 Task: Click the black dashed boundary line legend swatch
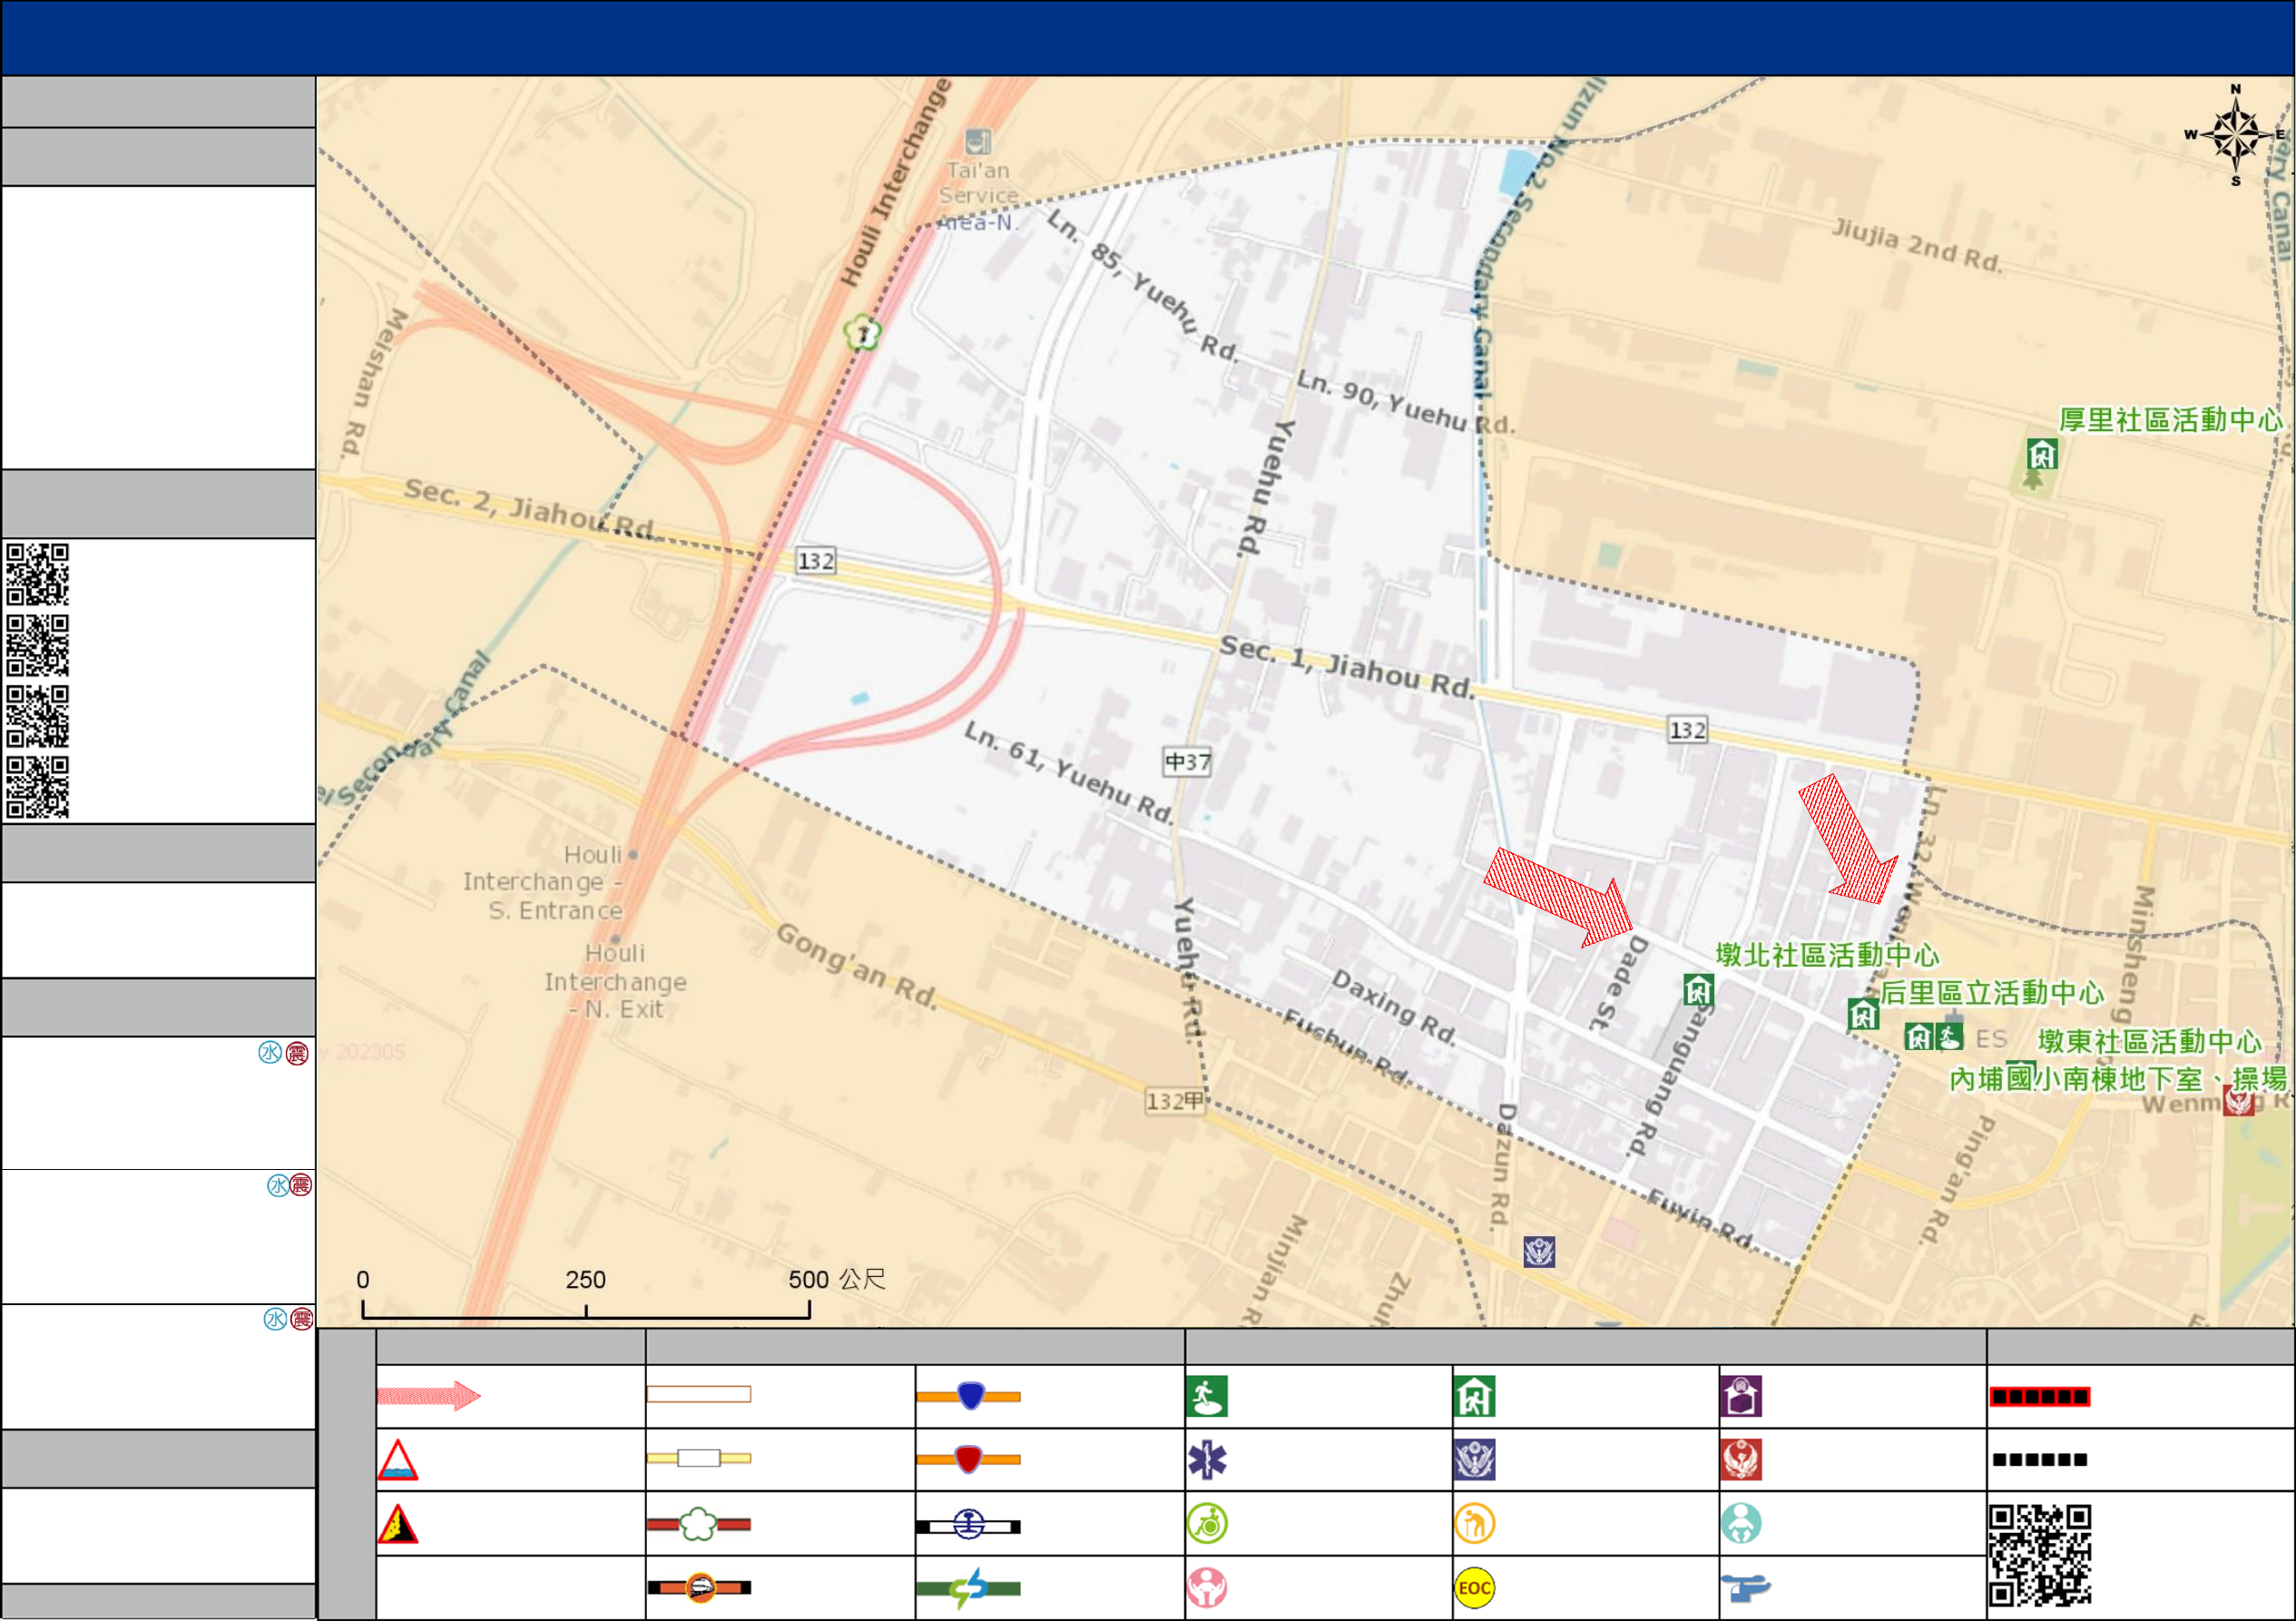pyautogui.click(x=2039, y=1460)
